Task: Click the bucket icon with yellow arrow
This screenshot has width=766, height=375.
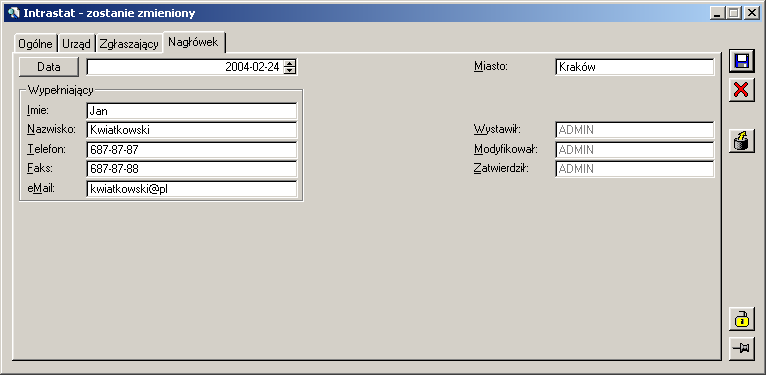Action: coord(742,141)
